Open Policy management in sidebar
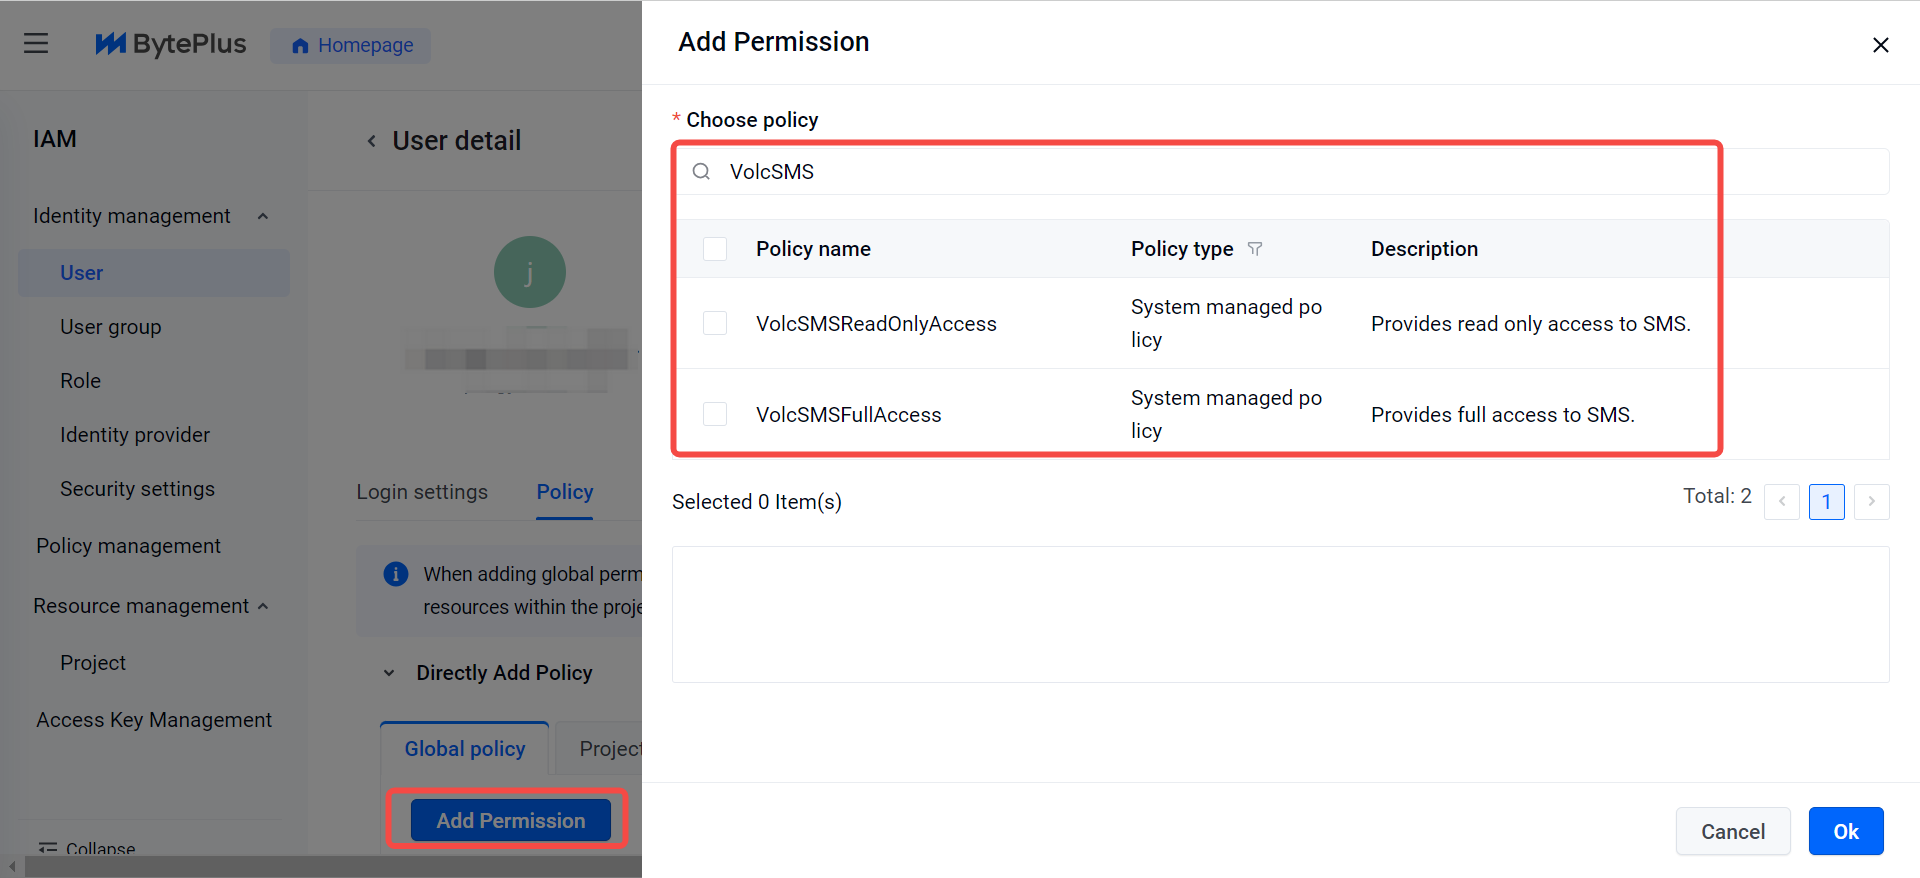 click(128, 546)
